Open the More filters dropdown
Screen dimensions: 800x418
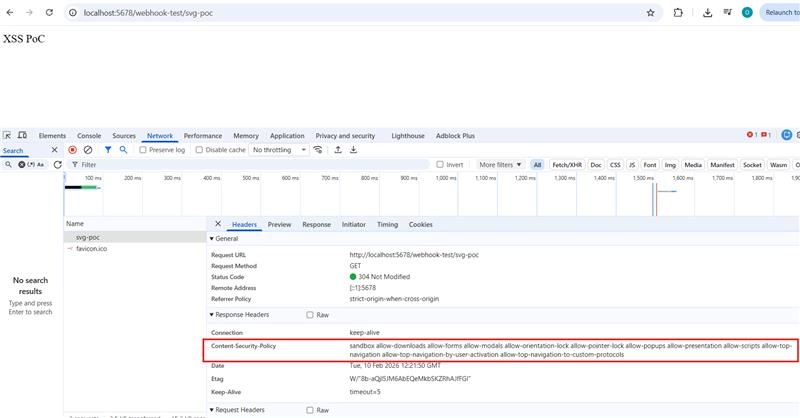[500, 164]
